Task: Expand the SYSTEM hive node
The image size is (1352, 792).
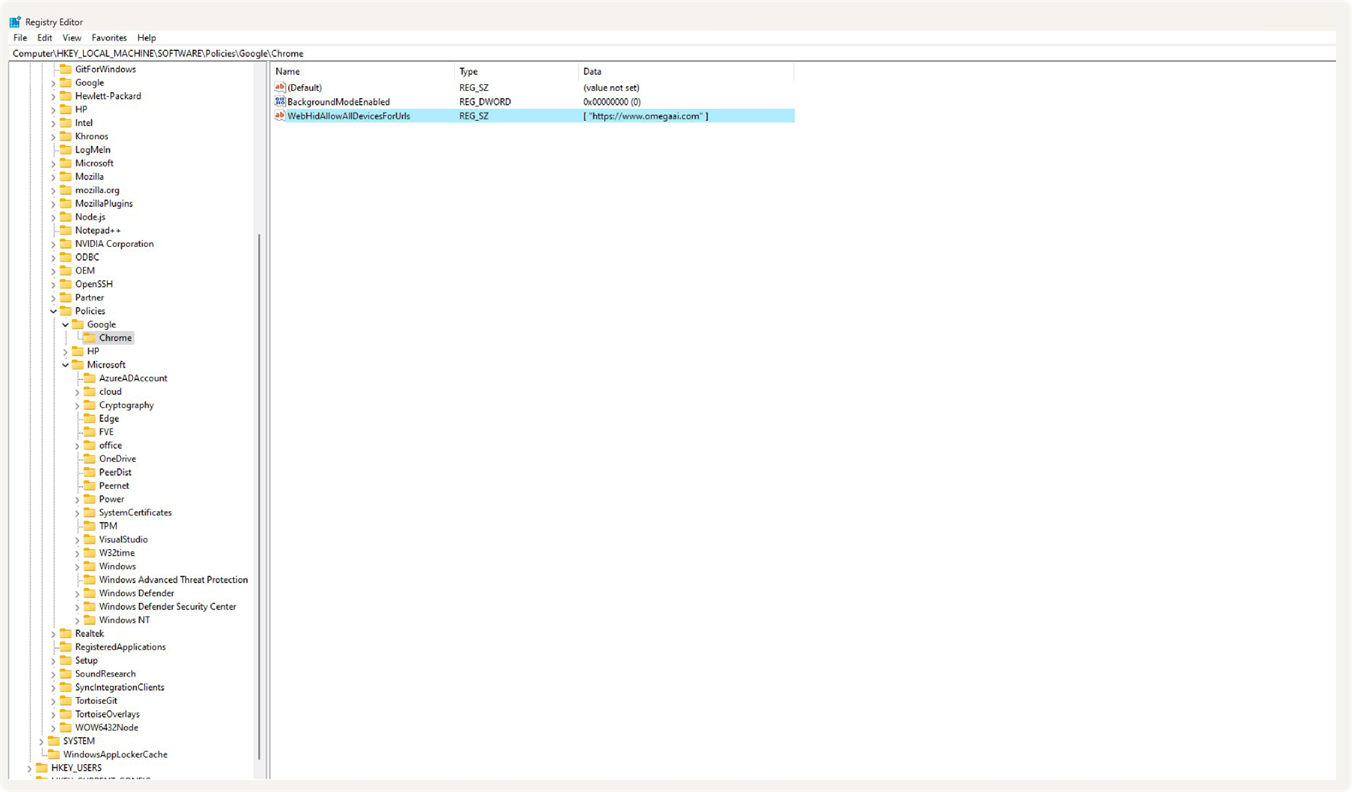Action: tap(42, 741)
